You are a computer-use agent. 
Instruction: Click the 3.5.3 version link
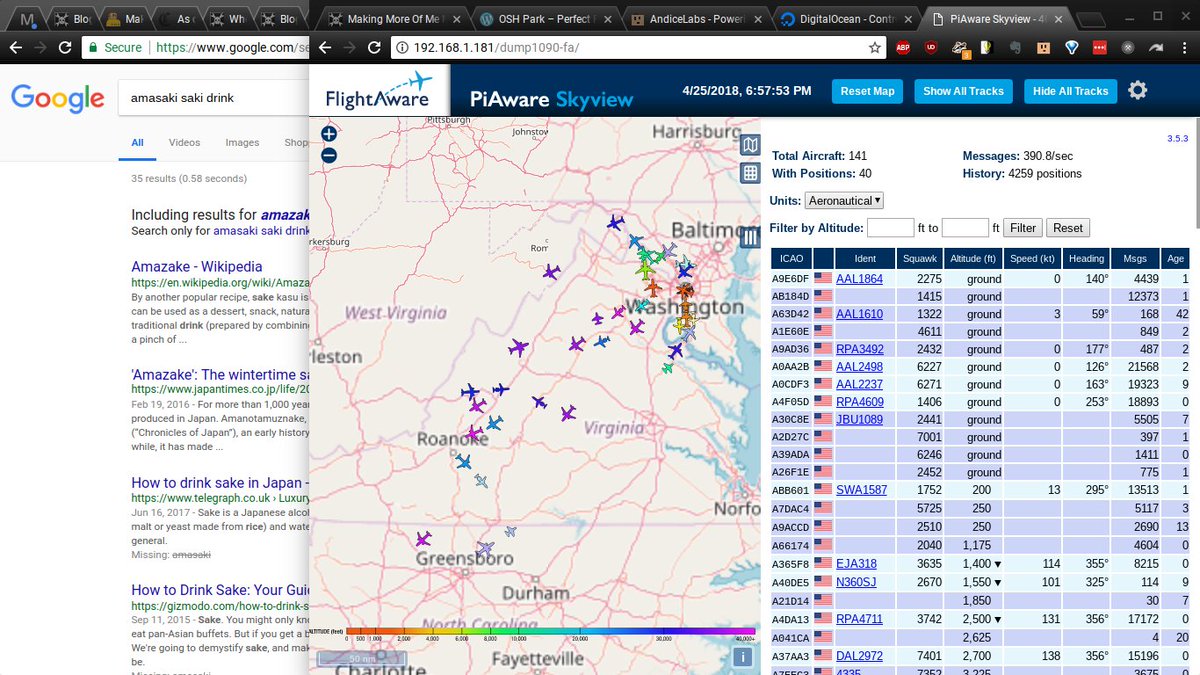coord(1177,139)
